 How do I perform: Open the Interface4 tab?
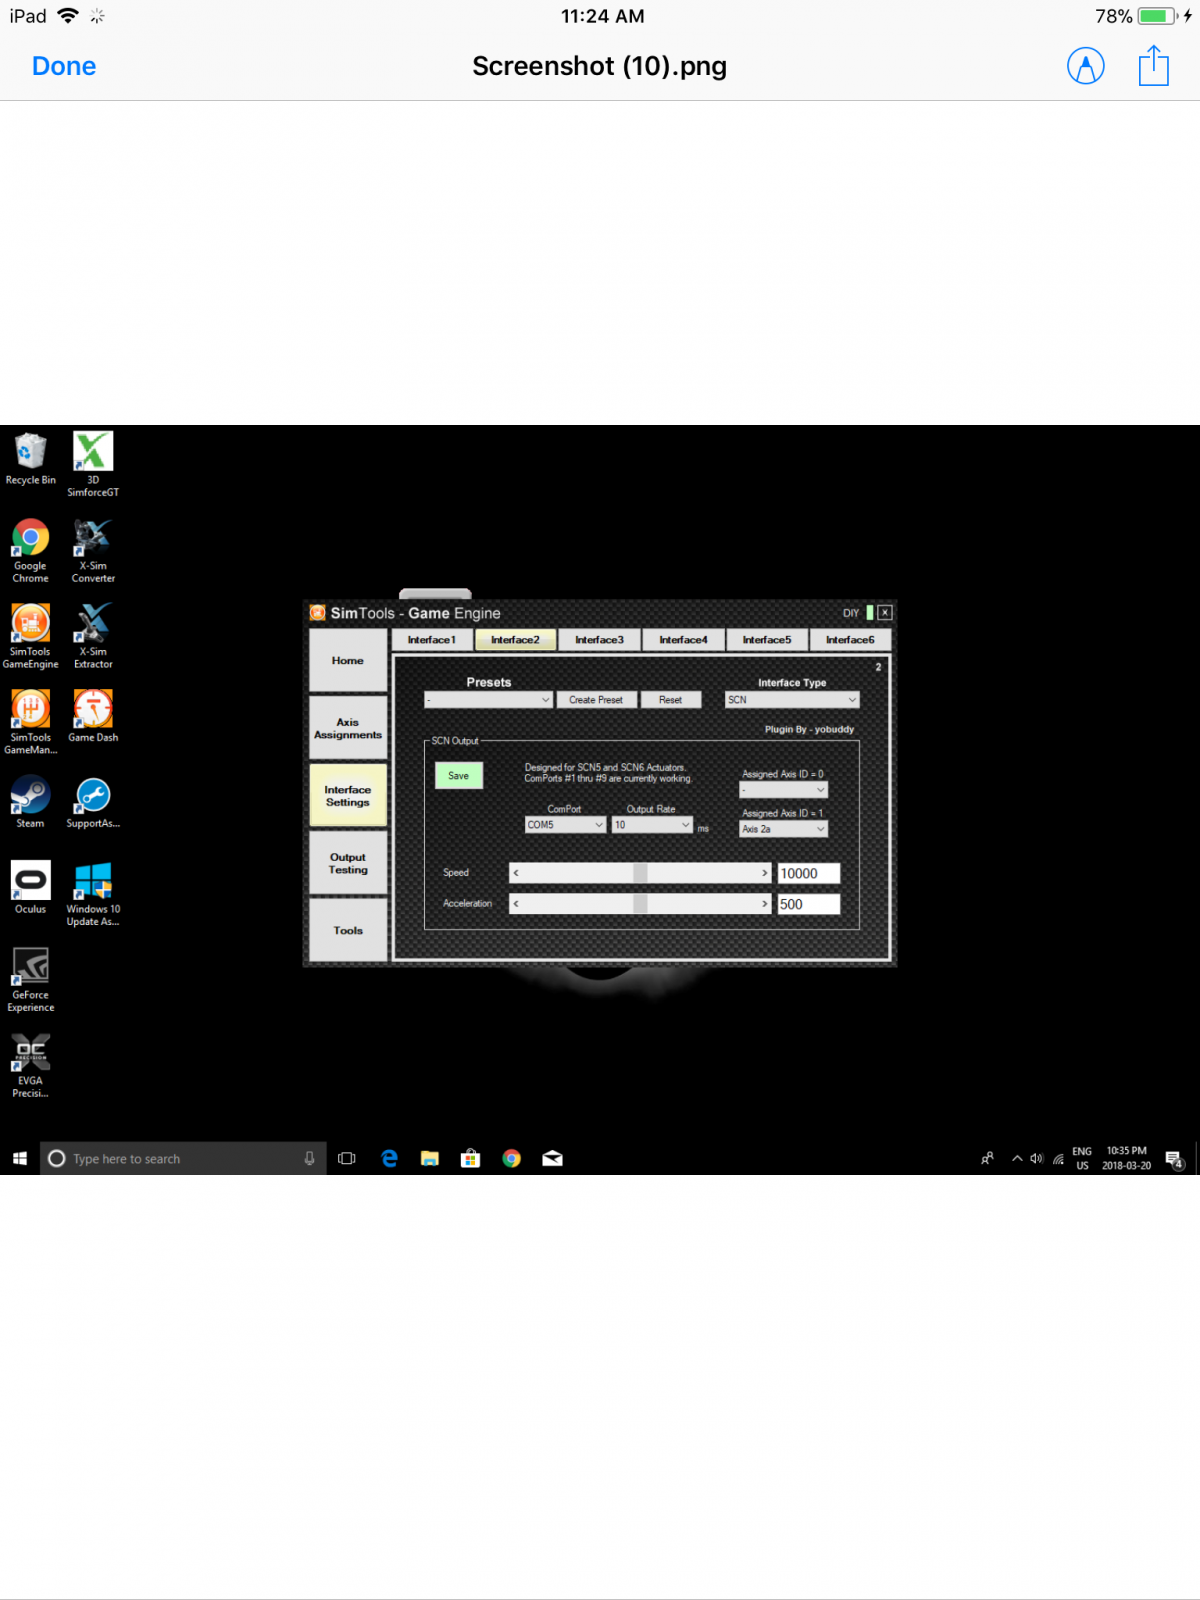(683, 640)
